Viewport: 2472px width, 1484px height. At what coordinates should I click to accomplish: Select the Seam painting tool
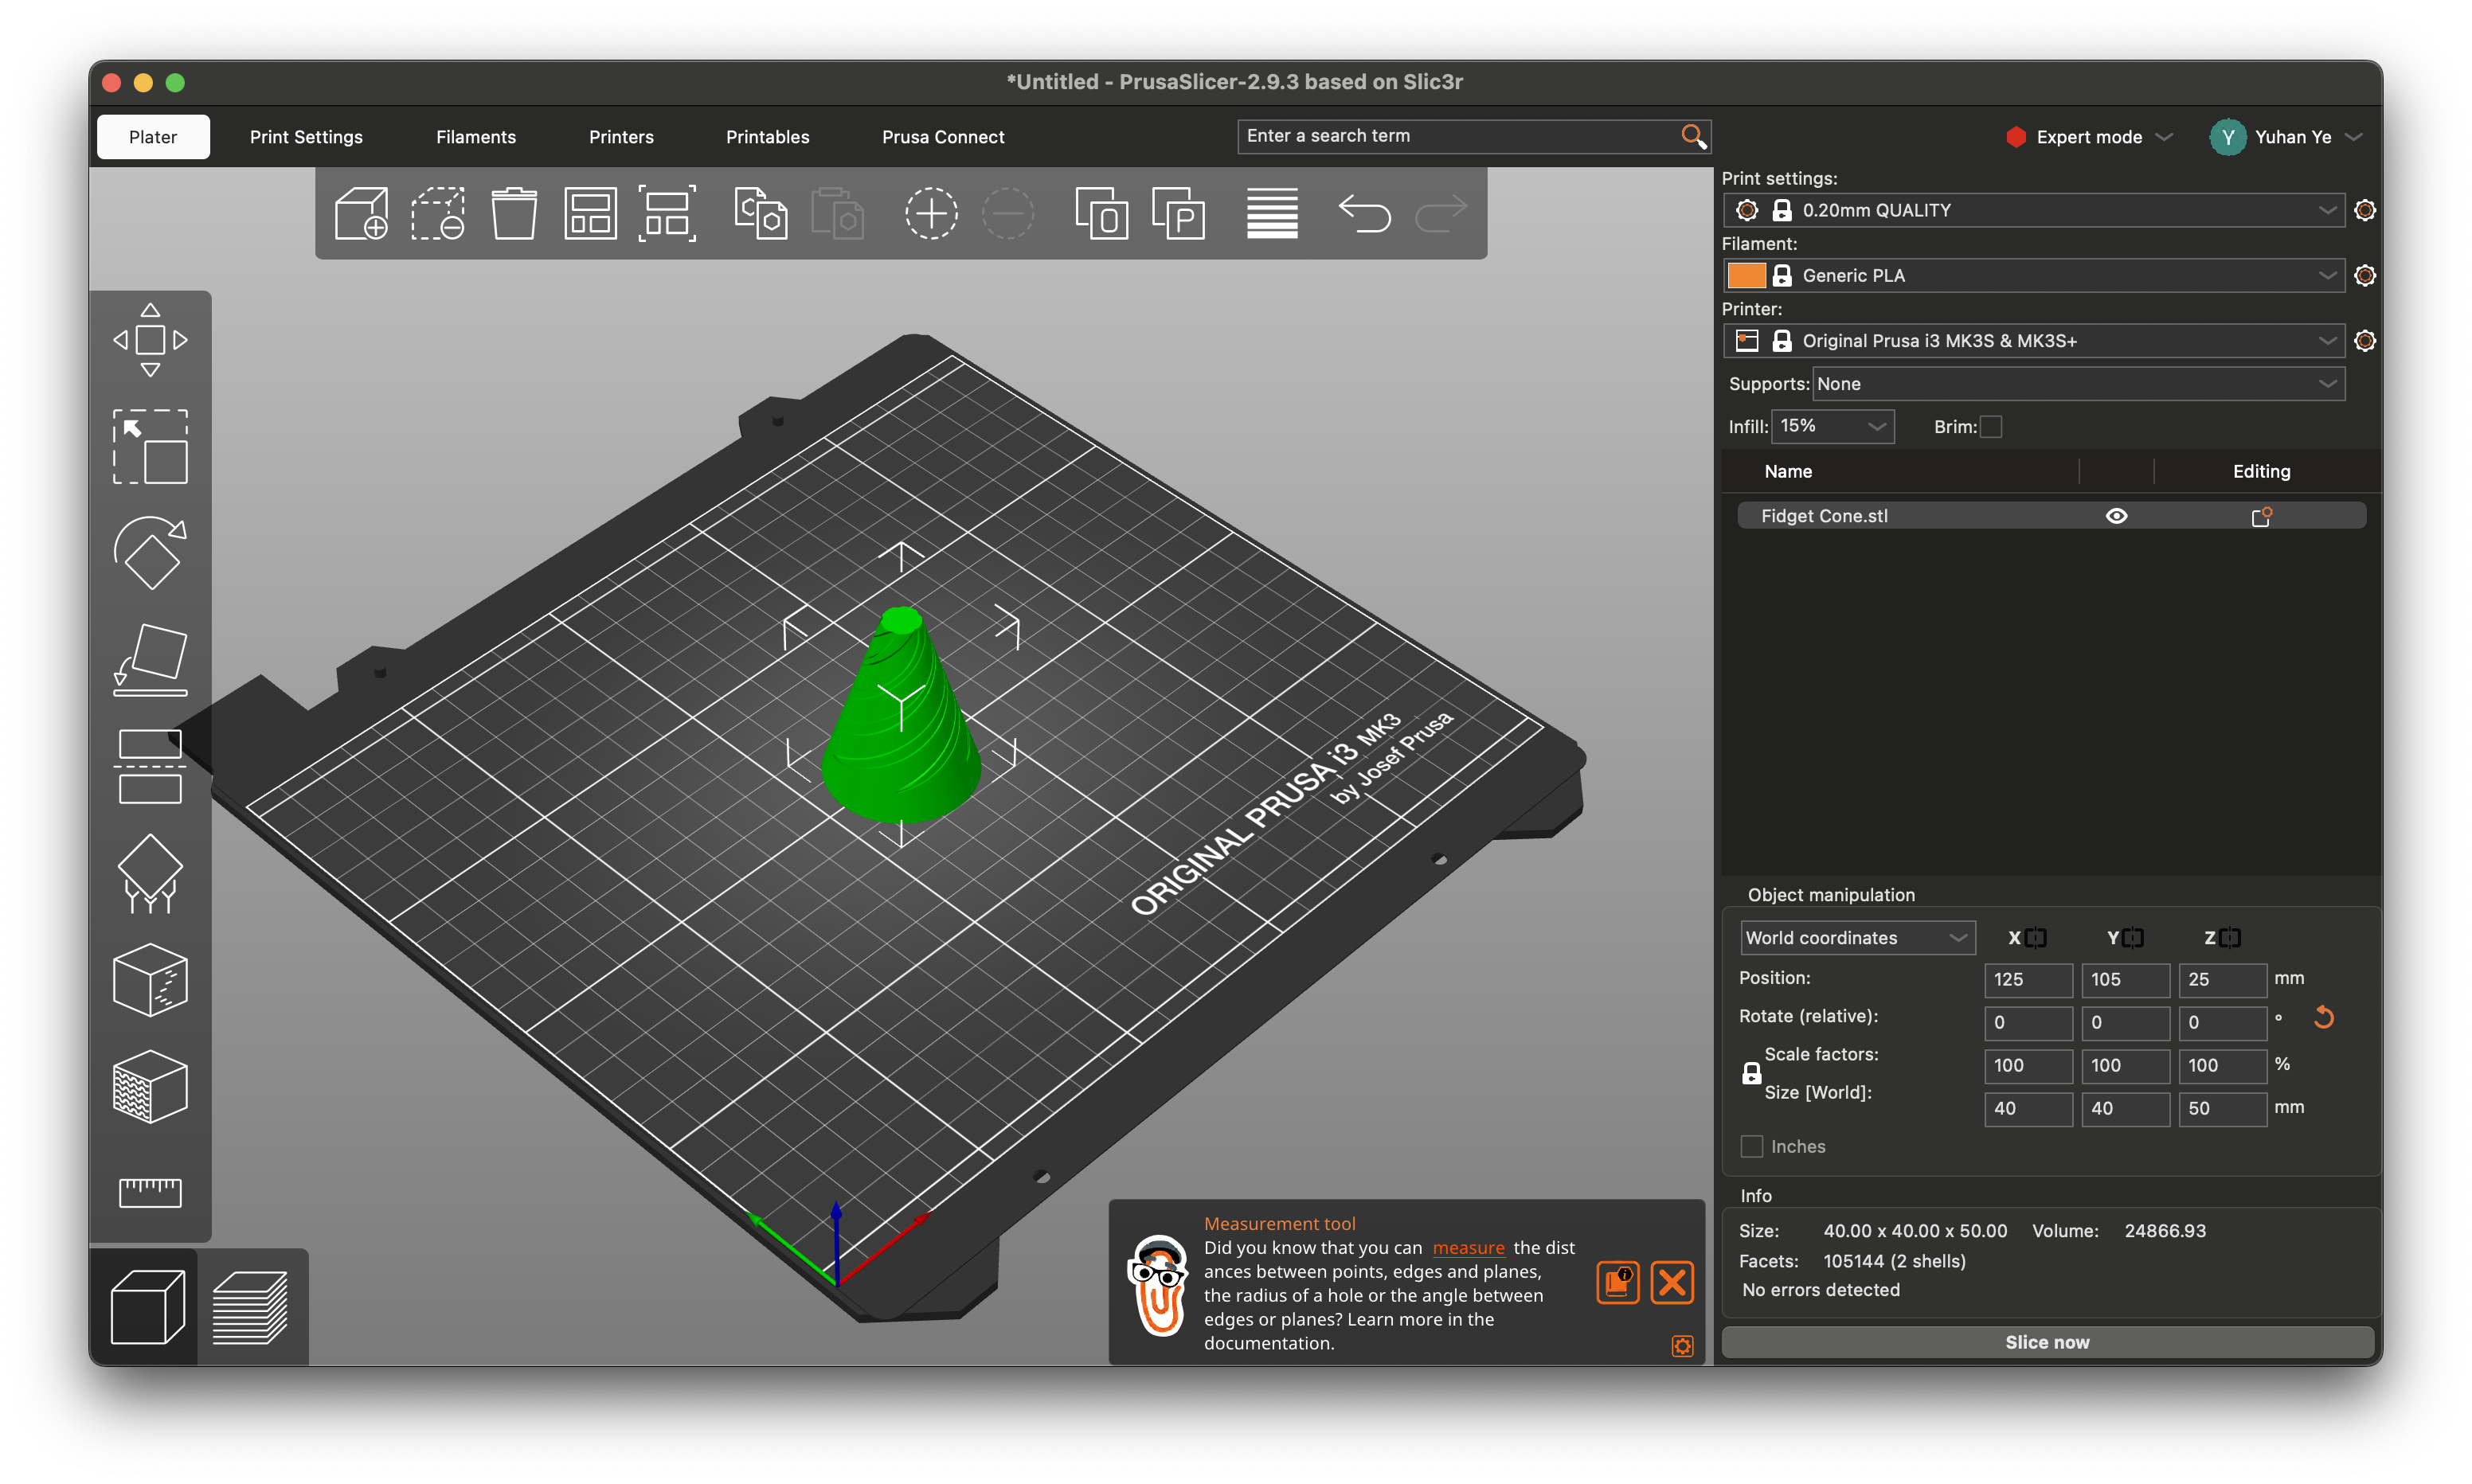(x=150, y=981)
